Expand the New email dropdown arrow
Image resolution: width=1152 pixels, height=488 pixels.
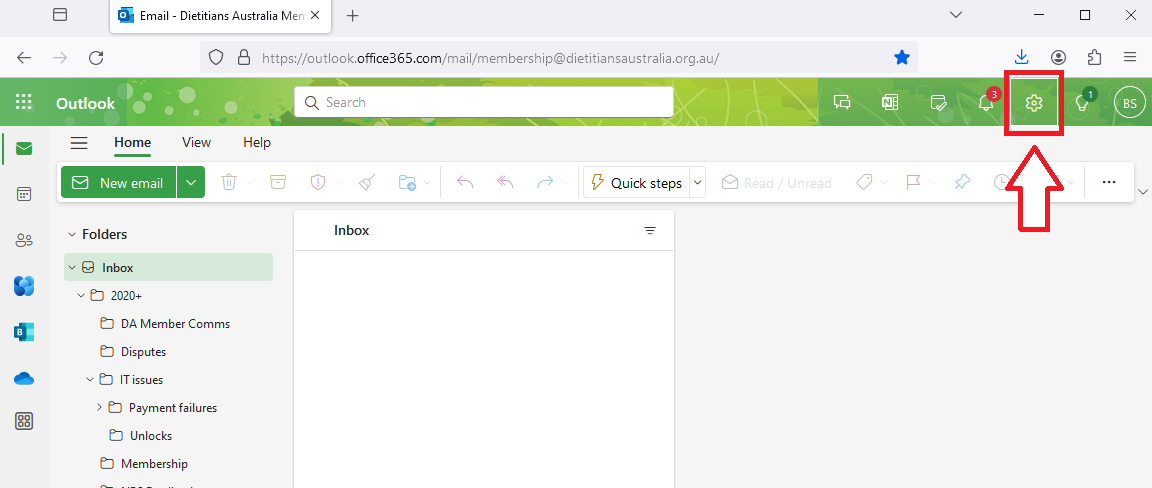[191, 183]
